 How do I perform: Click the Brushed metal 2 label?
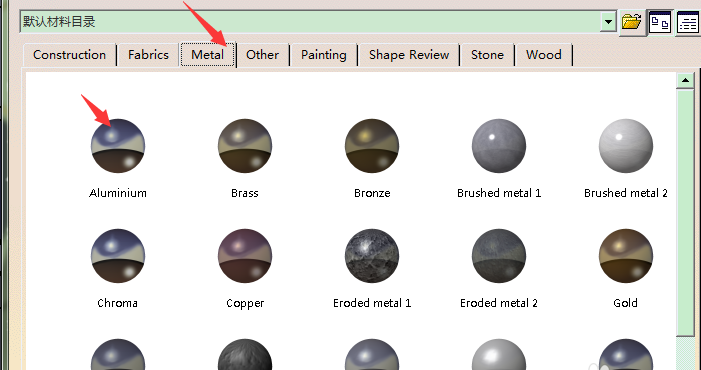(x=626, y=193)
